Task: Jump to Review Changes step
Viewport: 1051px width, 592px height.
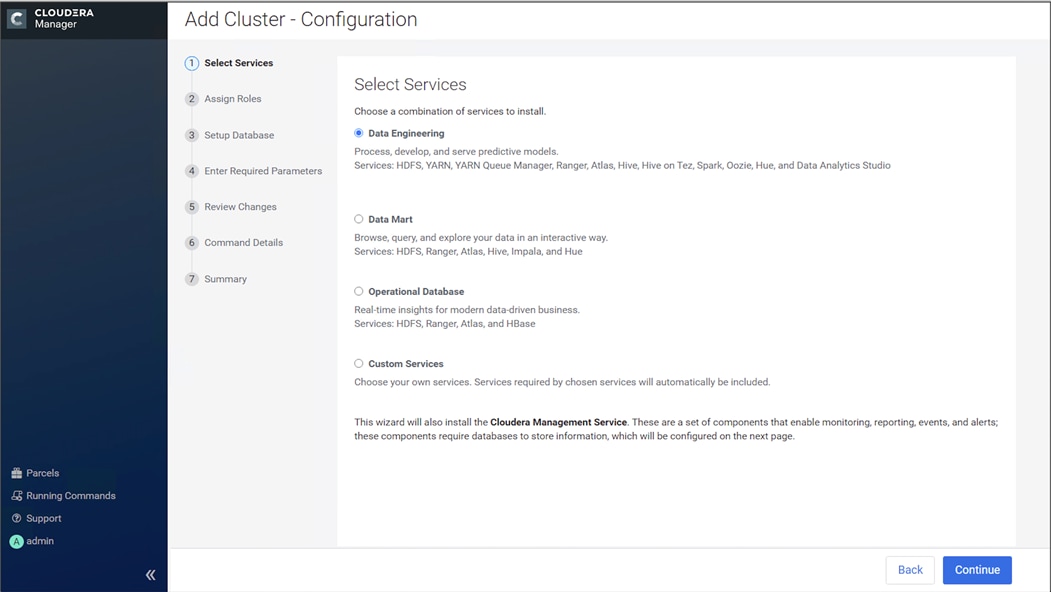Action: (x=240, y=206)
